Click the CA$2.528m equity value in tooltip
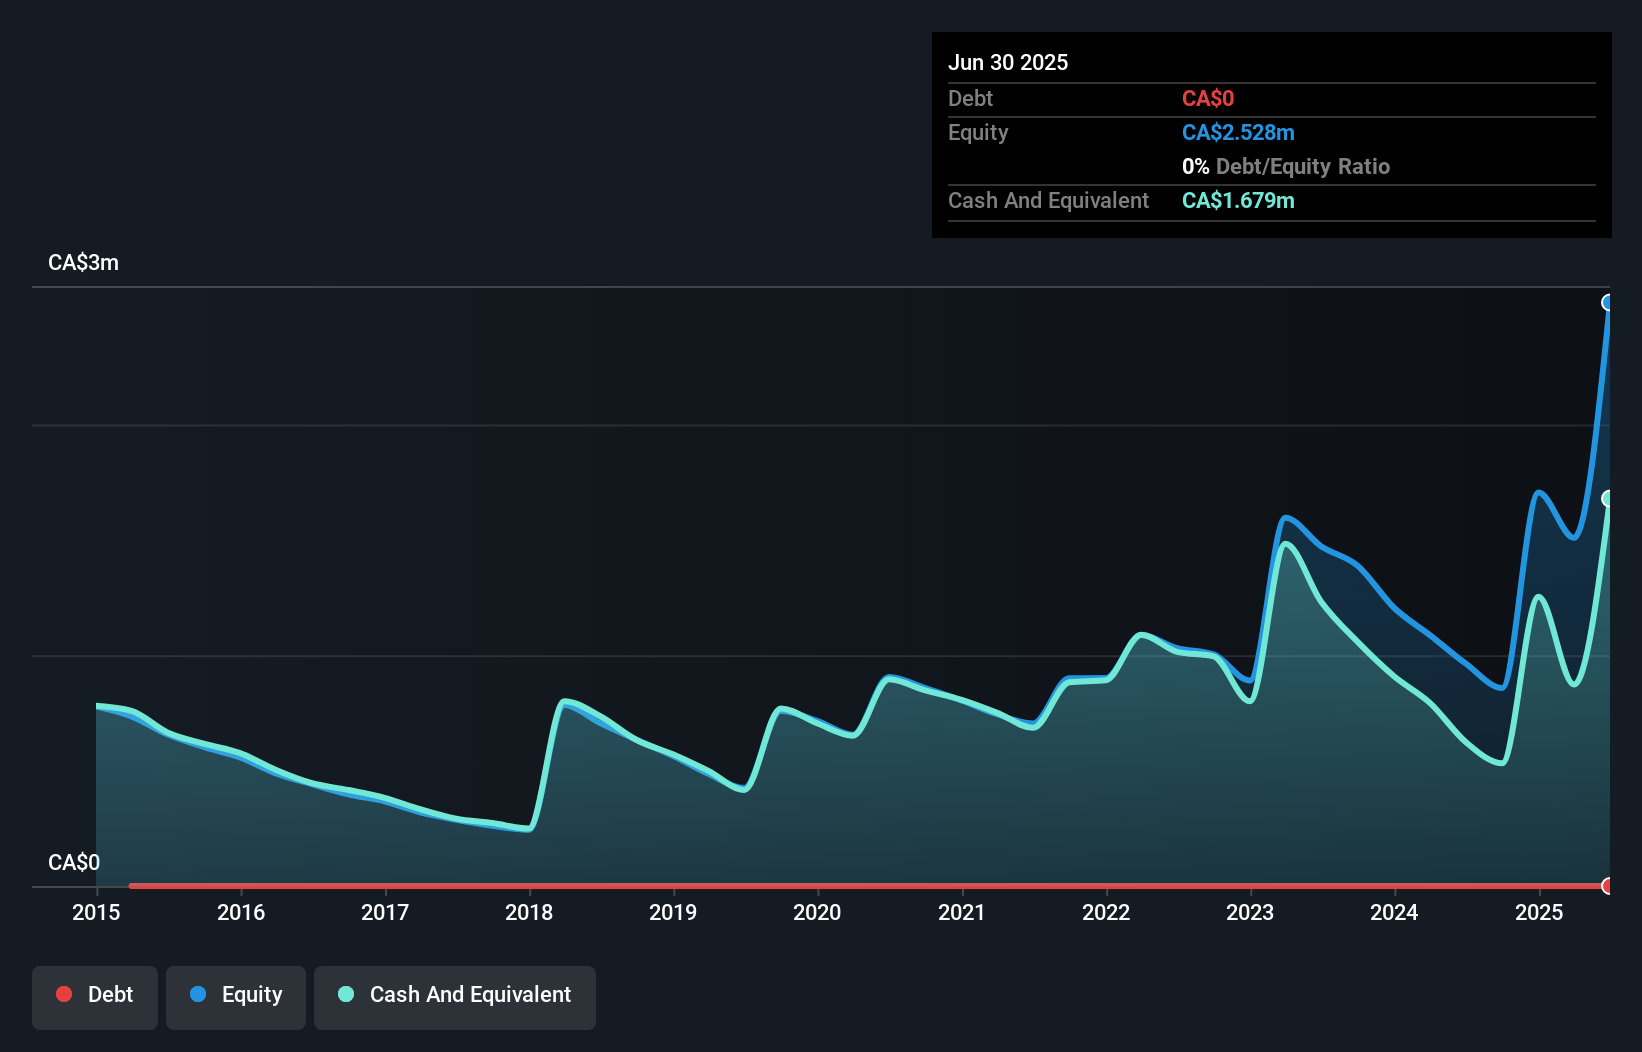 coord(1238,132)
